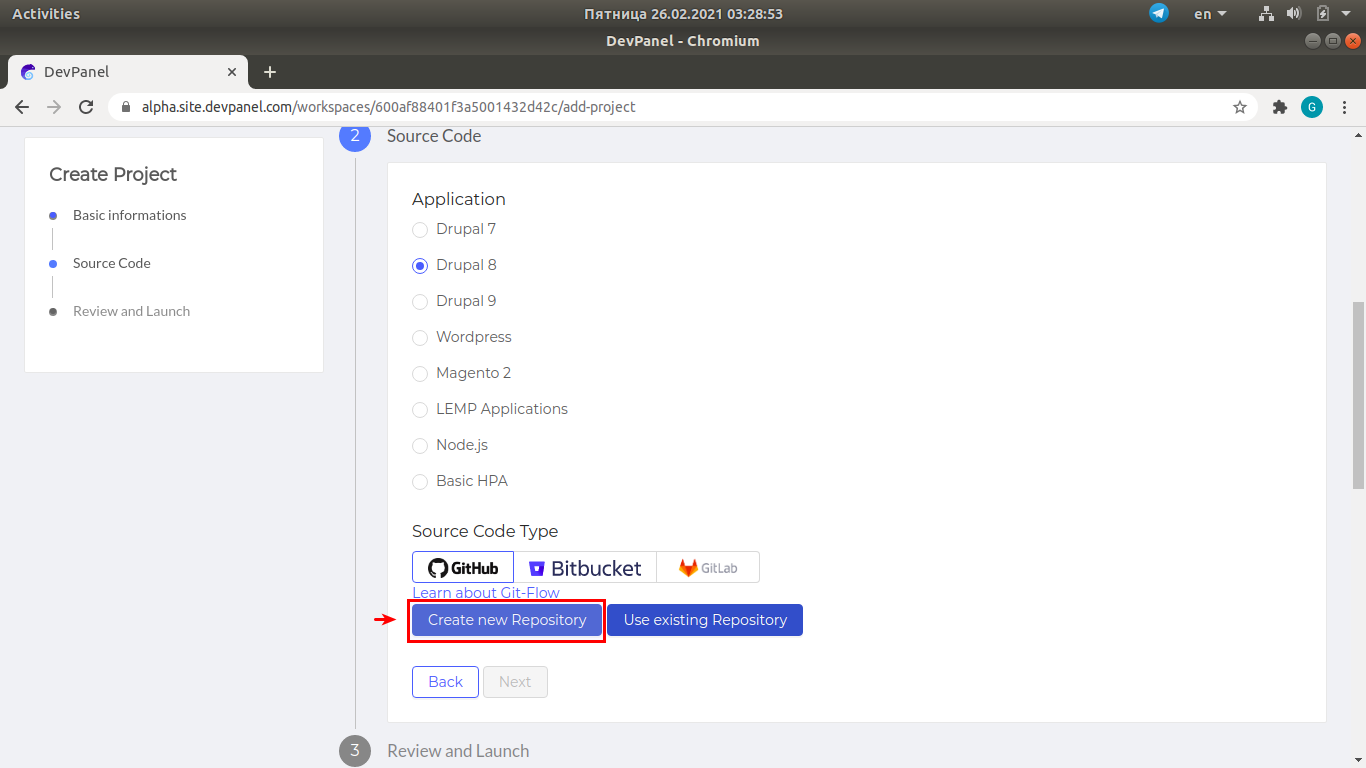Select the Node.js application
This screenshot has height=768, width=1366.
coord(420,445)
